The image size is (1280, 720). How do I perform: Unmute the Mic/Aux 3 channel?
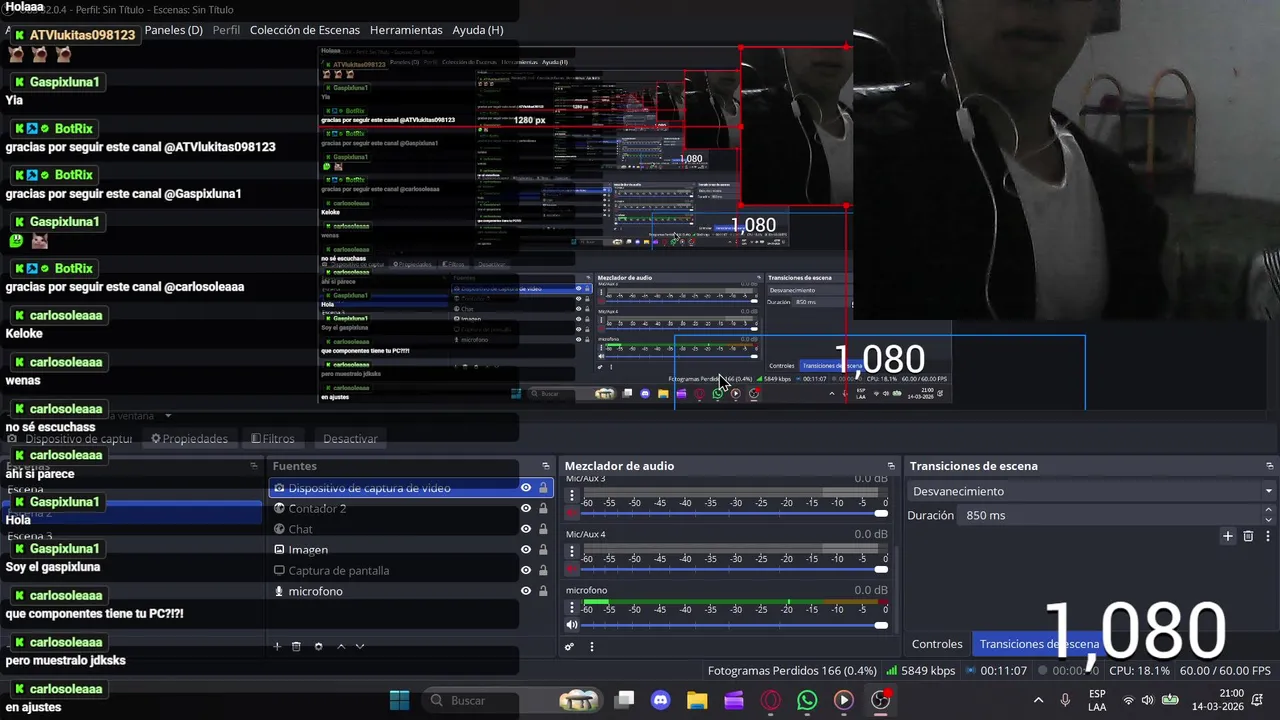572,513
